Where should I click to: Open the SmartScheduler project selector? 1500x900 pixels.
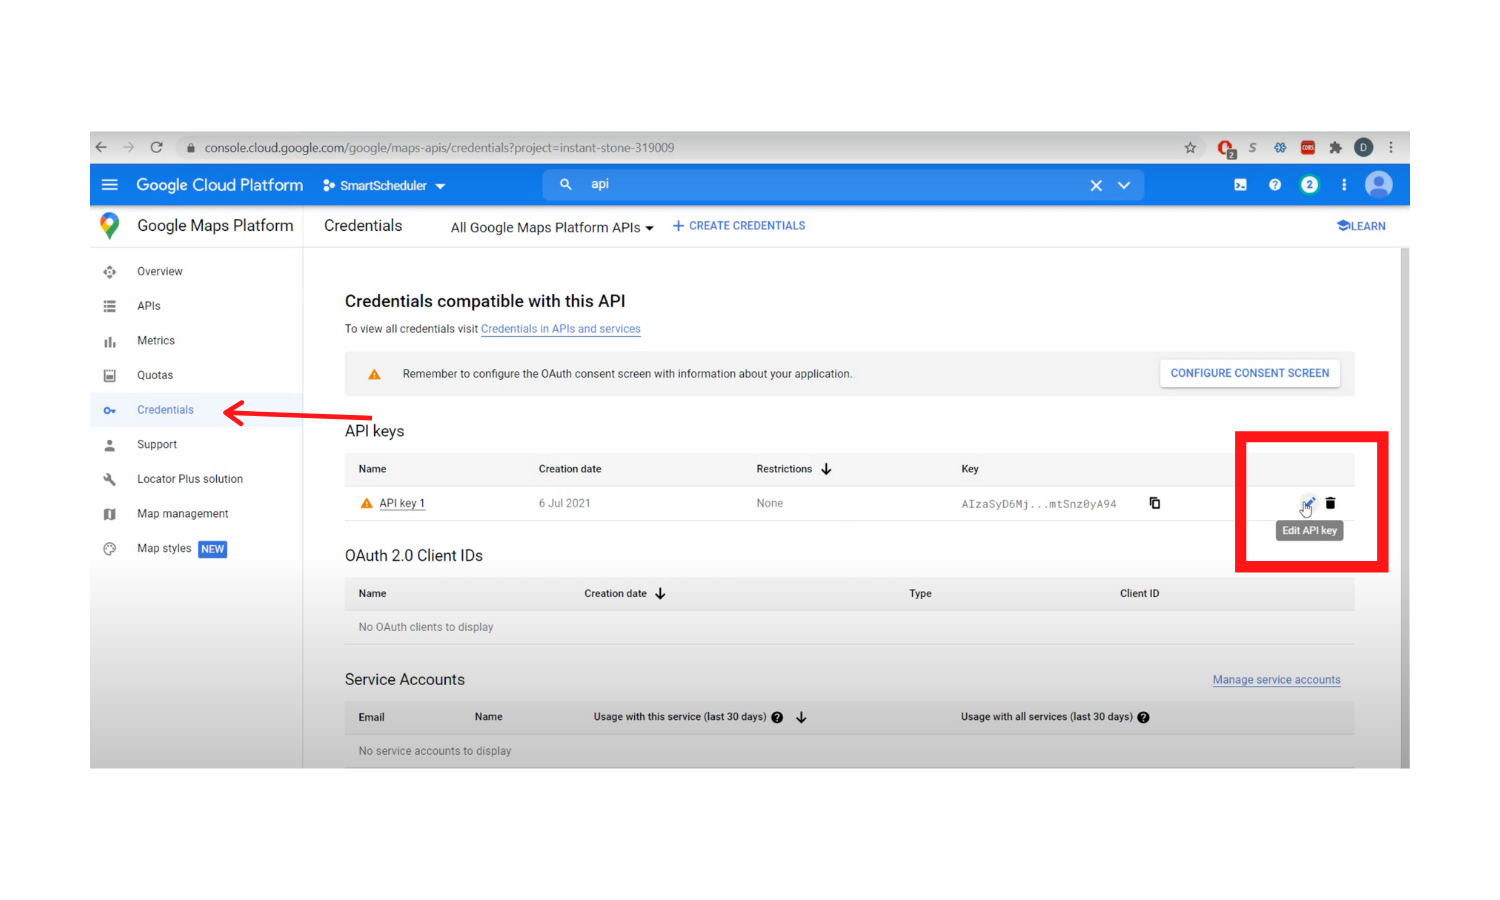click(x=385, y=186)
